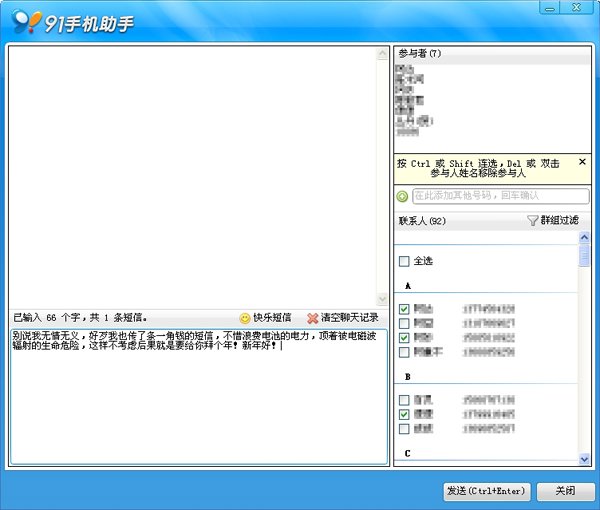This screenshot has width=600, height=510.
Task: Check the third contact under group B
Action: (x=404, y=429)
